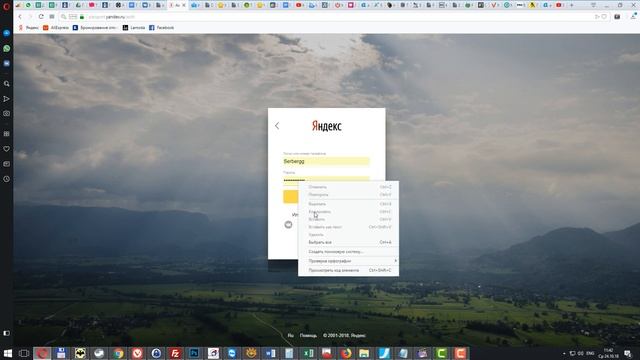640x360 pixels.
Task: Open Speed Dial grid icon in sidebar
Action: click(x=7, y=133)
